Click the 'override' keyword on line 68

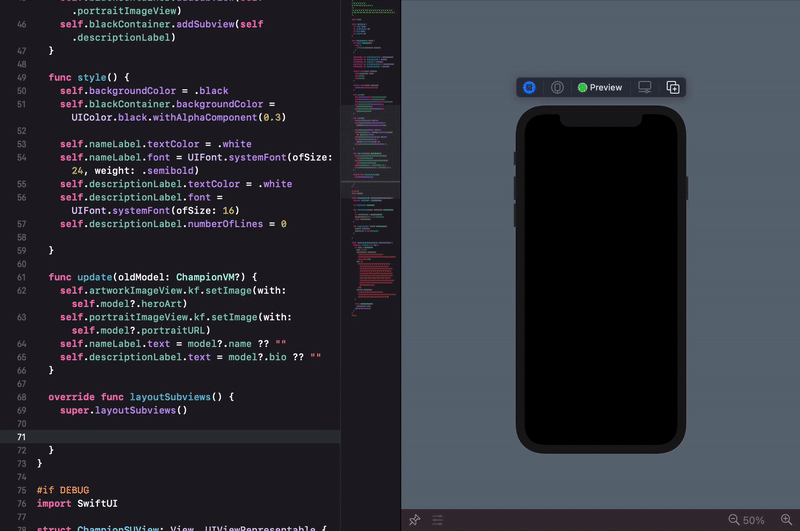(x=71, y=397)
